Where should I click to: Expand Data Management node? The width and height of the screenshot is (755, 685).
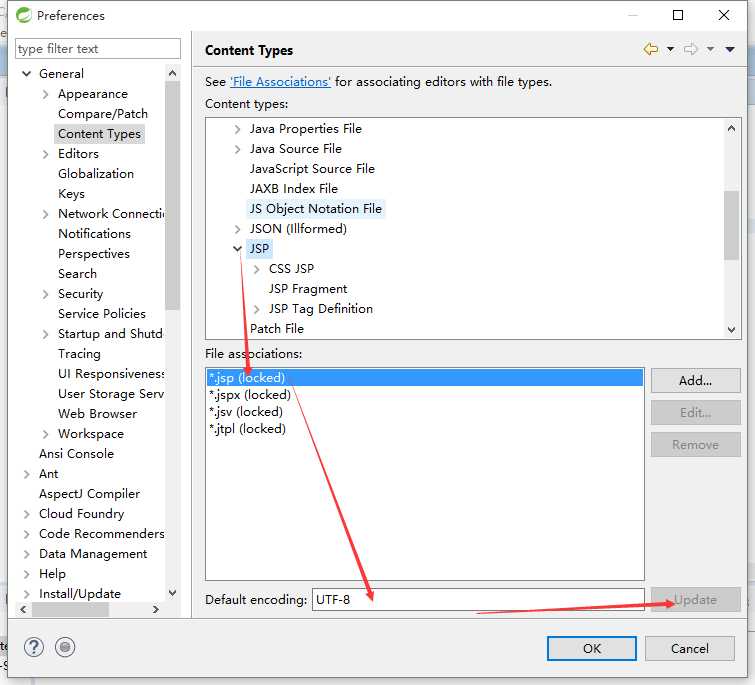[x=27, y=554]
